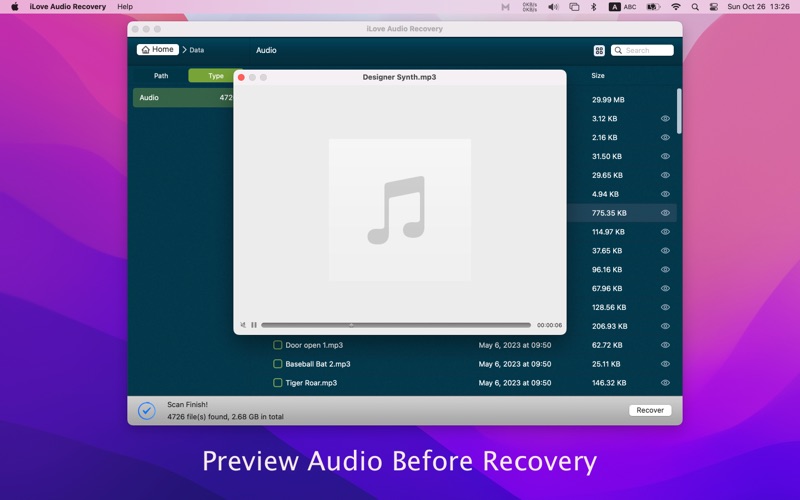Image resolution: width=800 pixels, height=500 pixels.
Task: Preview the 96.16 KB file via eye icon
Action: [x=665, y=269]
